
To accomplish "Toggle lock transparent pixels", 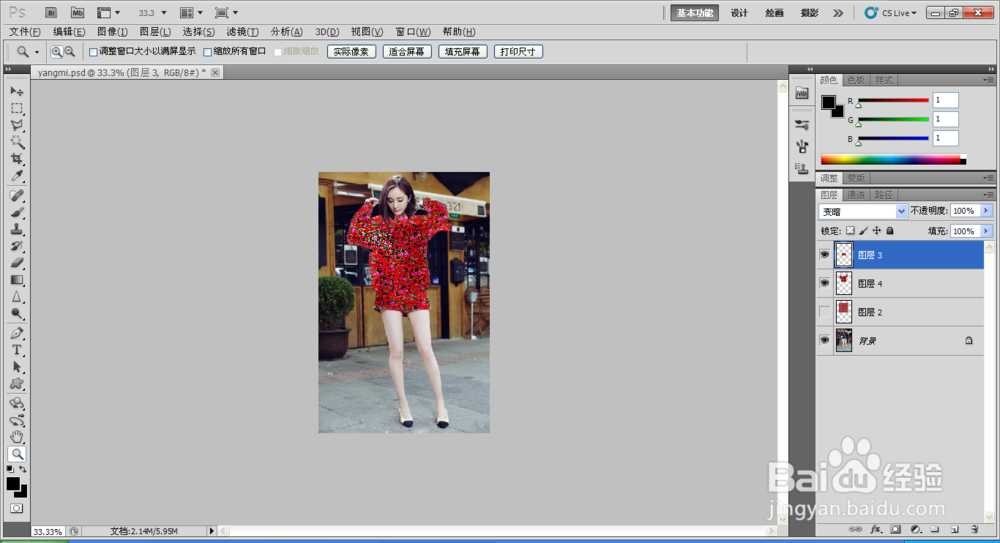I will [850, 230].
